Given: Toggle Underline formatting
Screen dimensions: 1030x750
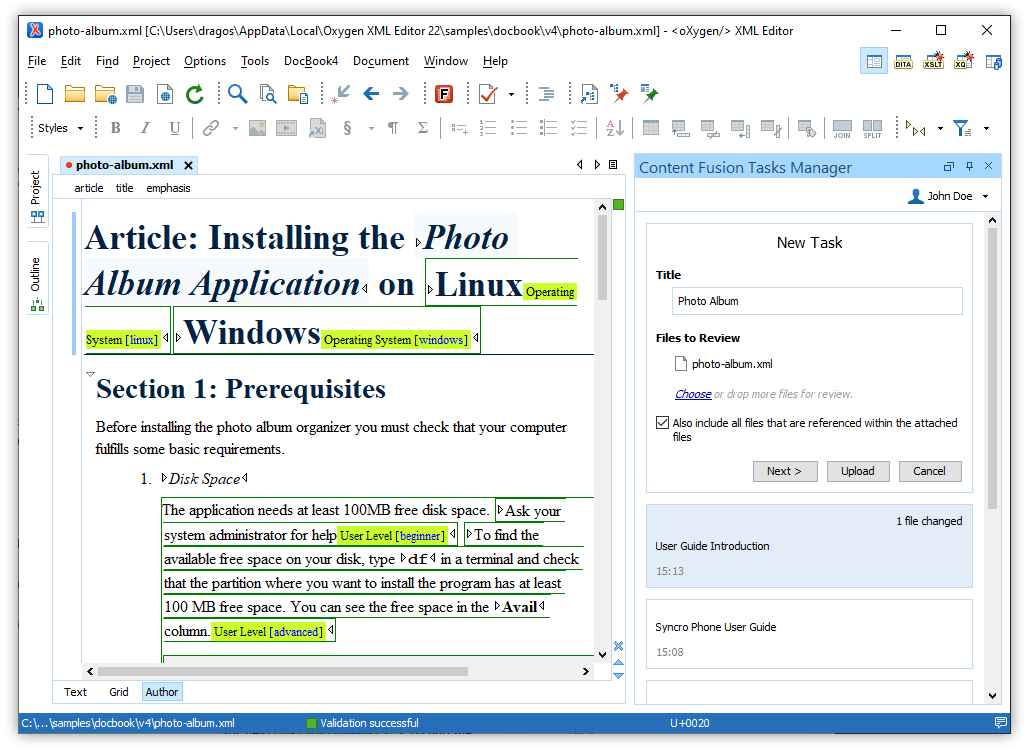Looking at the screenshot, I should coord(175,128).
